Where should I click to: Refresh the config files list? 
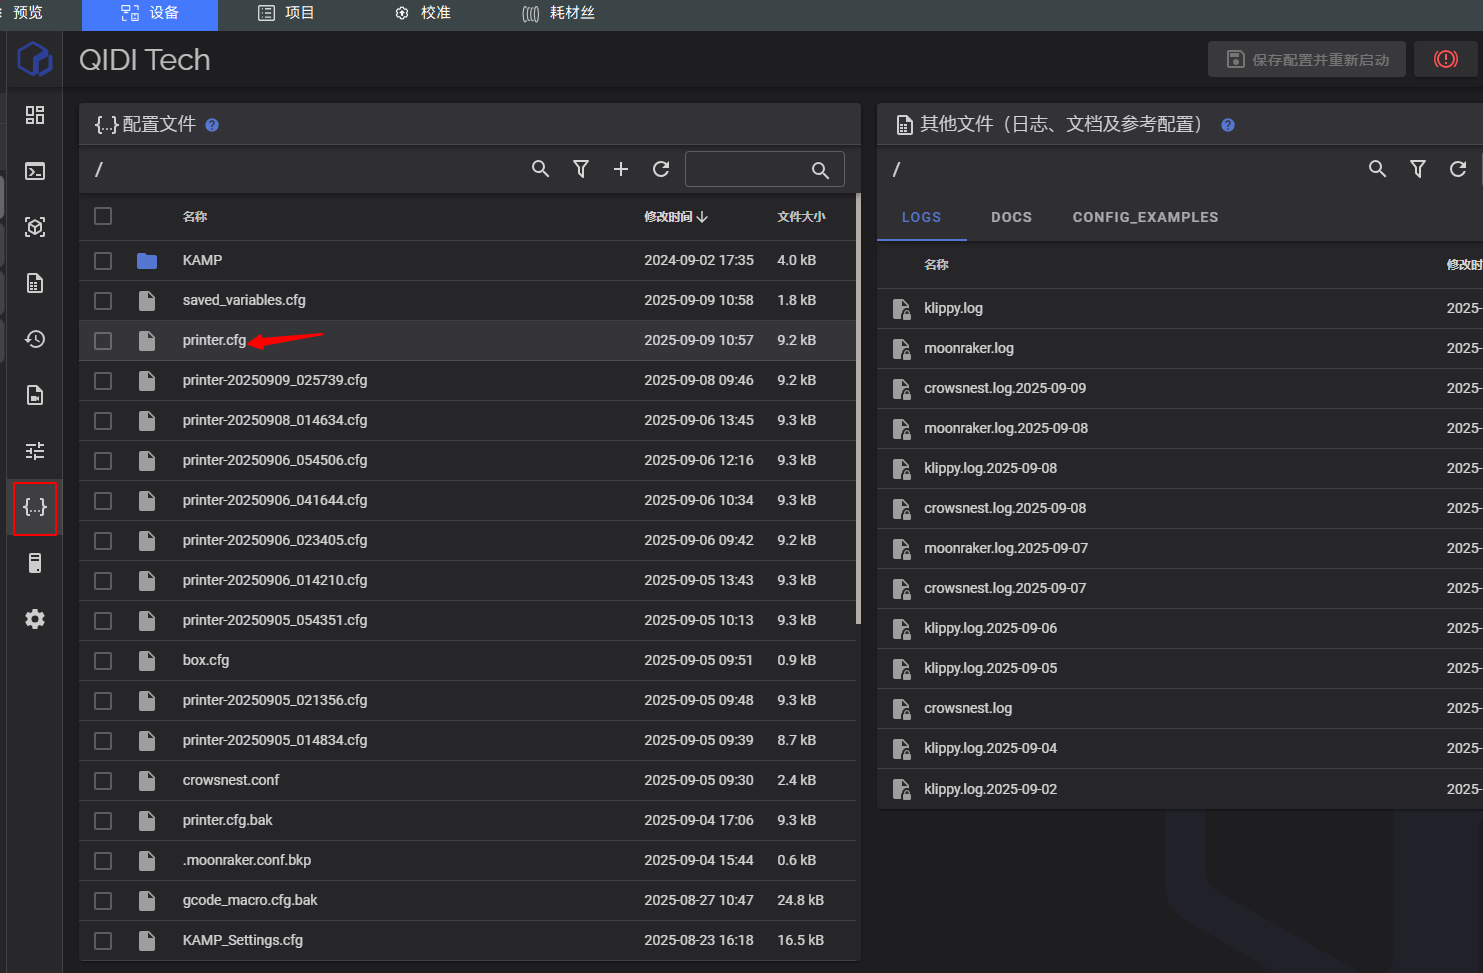pos(661,169)
